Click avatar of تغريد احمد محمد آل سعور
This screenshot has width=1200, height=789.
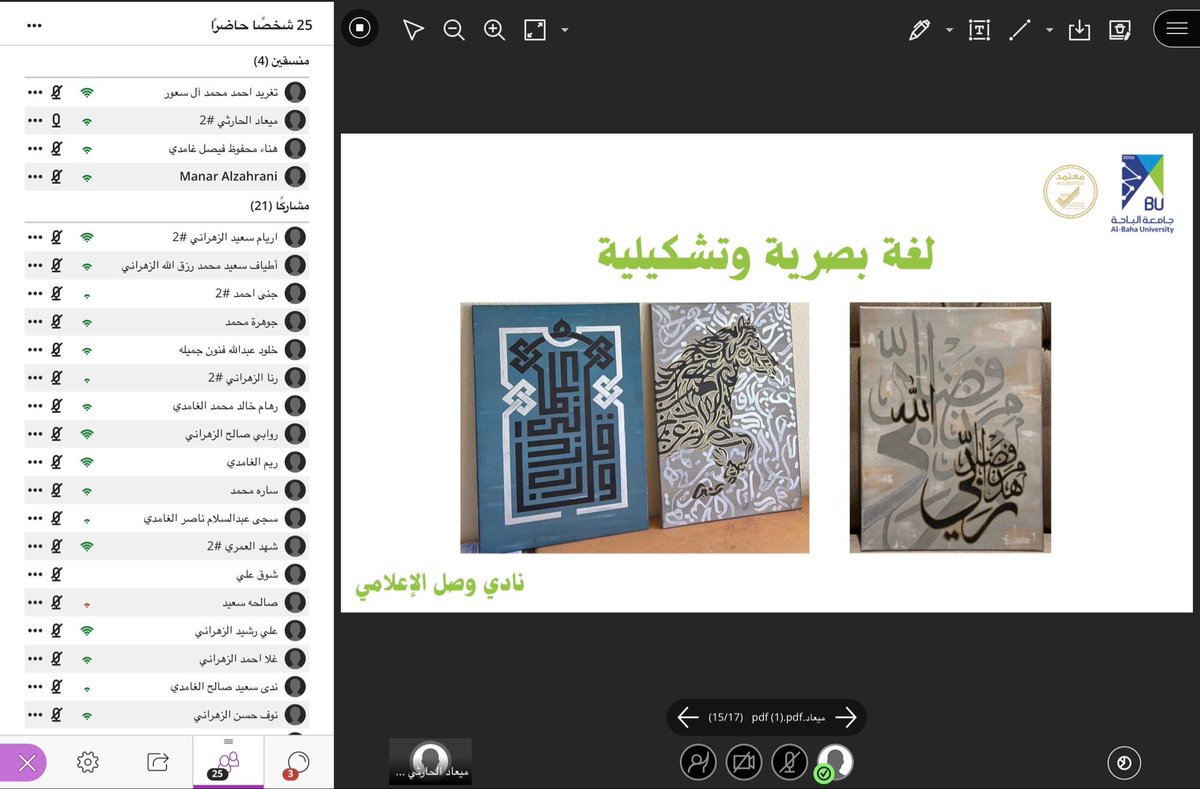click(x=295, y=92)
